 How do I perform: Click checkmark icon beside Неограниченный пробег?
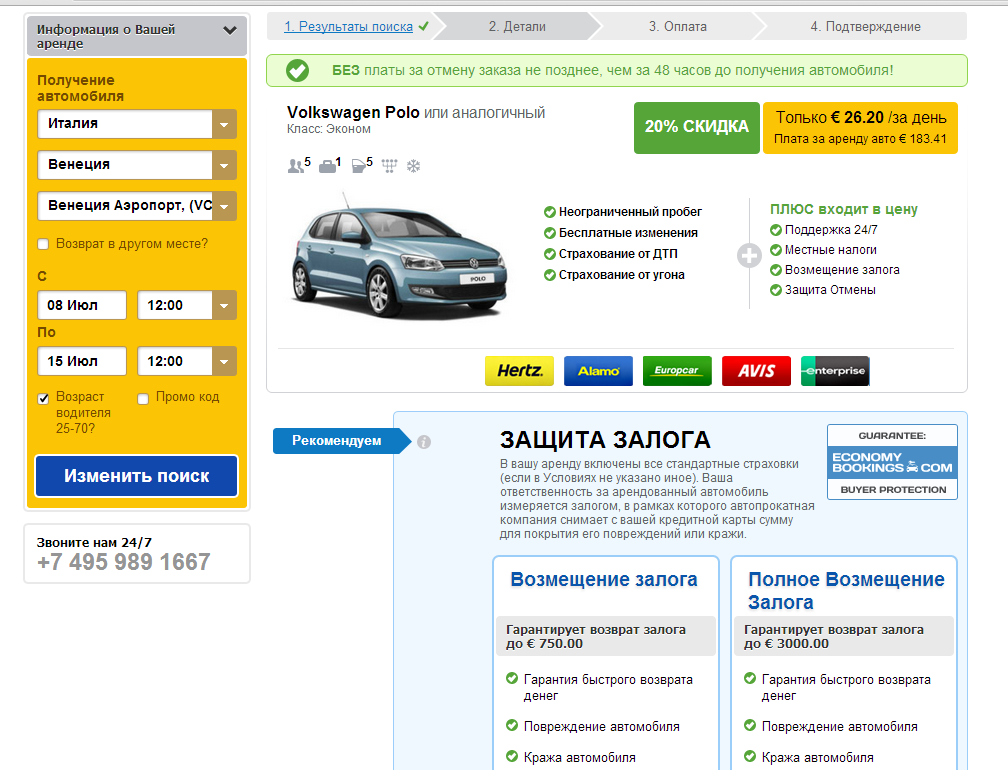550,212
